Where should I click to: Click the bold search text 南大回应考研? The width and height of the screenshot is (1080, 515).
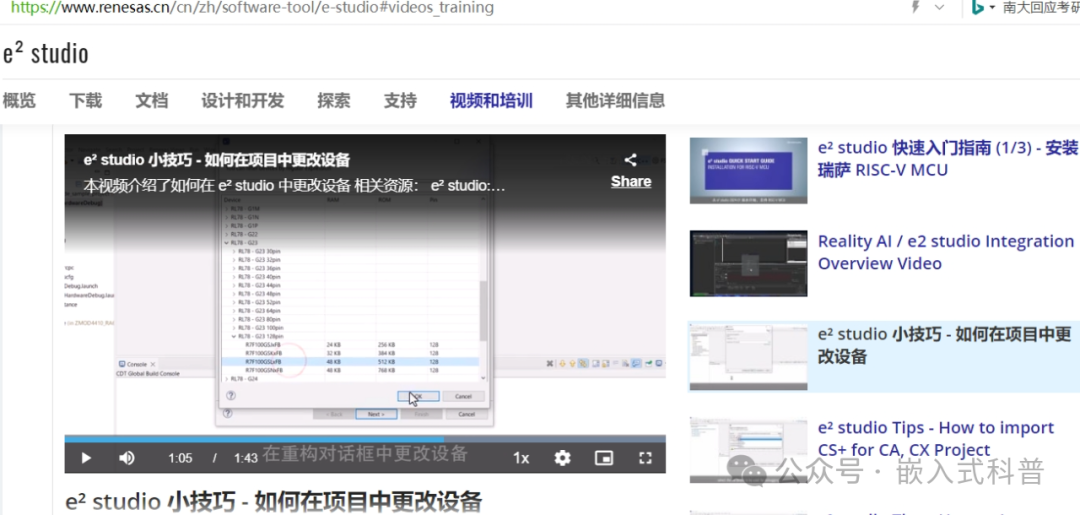coord(1041,8)
